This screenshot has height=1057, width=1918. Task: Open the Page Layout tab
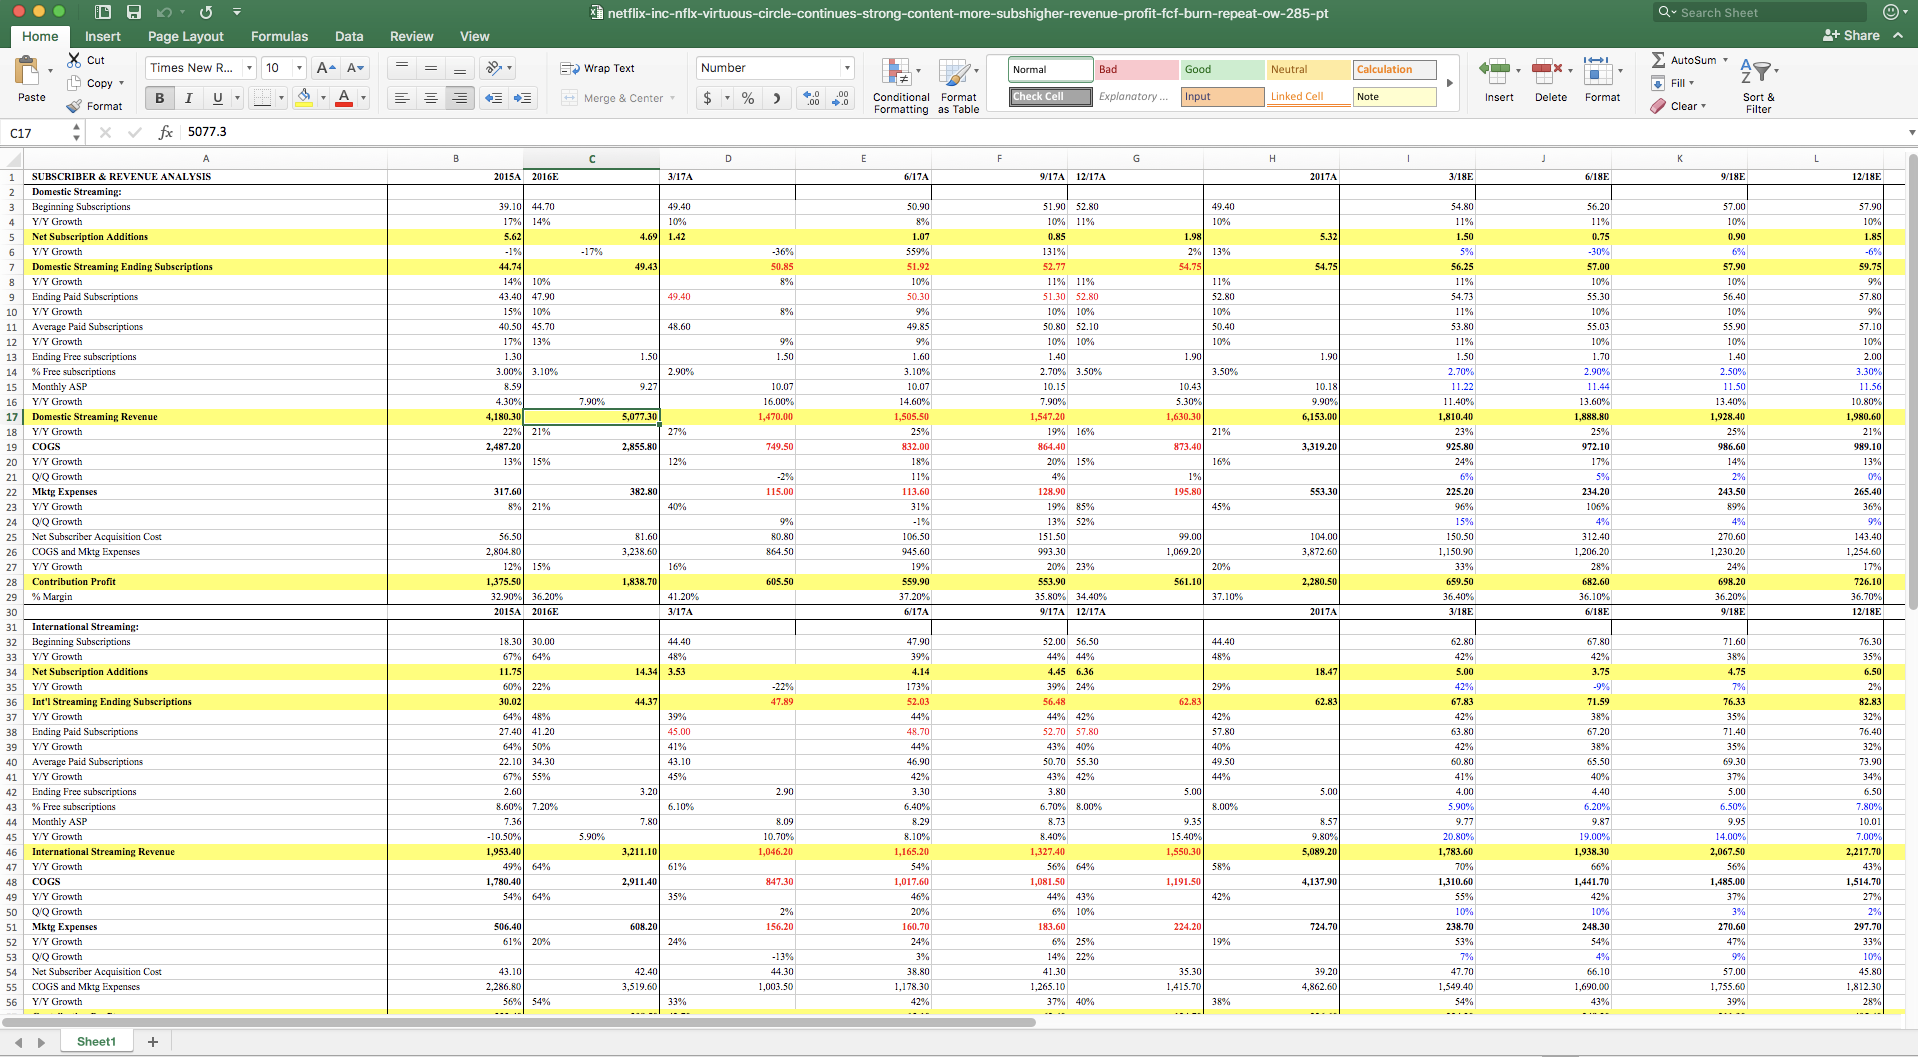click(186, 36)
